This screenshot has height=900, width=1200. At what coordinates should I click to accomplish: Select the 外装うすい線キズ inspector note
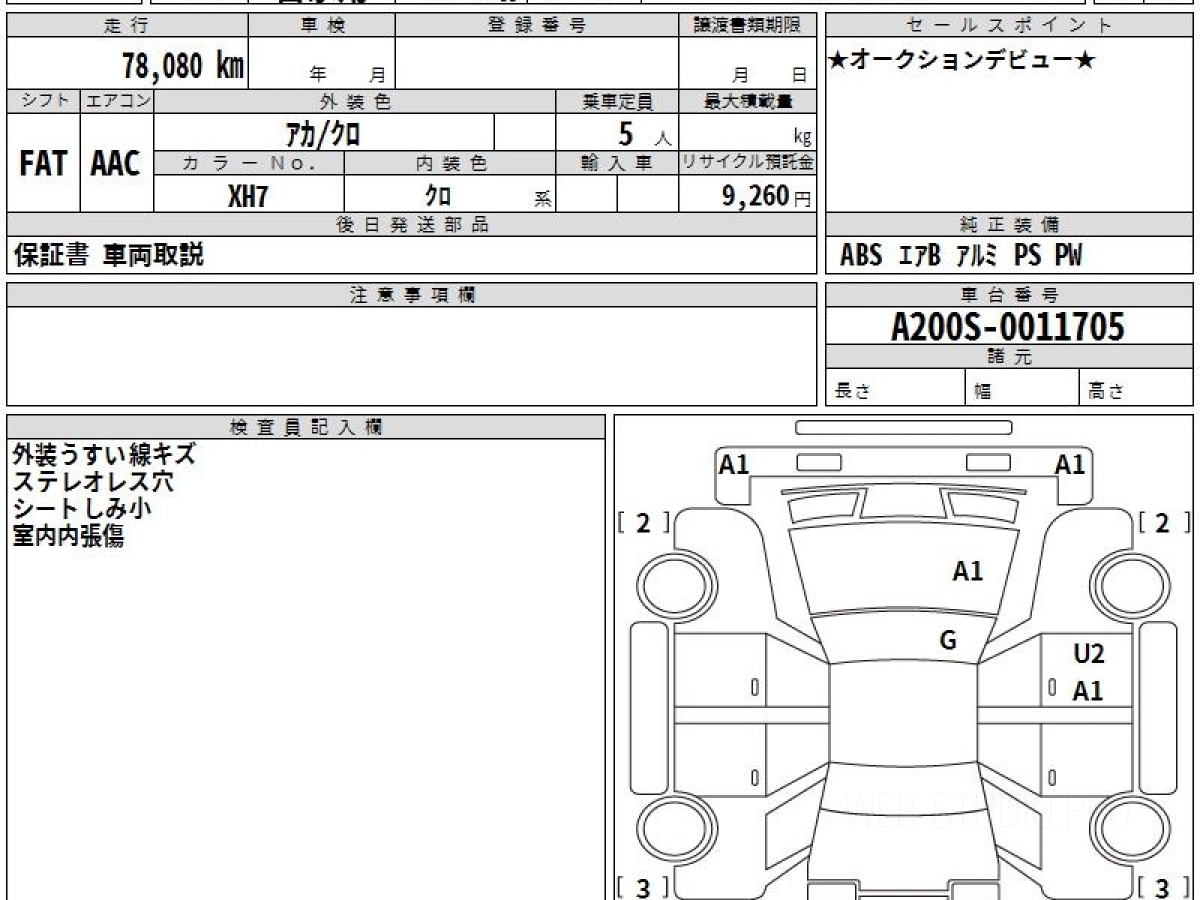[104, 455]
